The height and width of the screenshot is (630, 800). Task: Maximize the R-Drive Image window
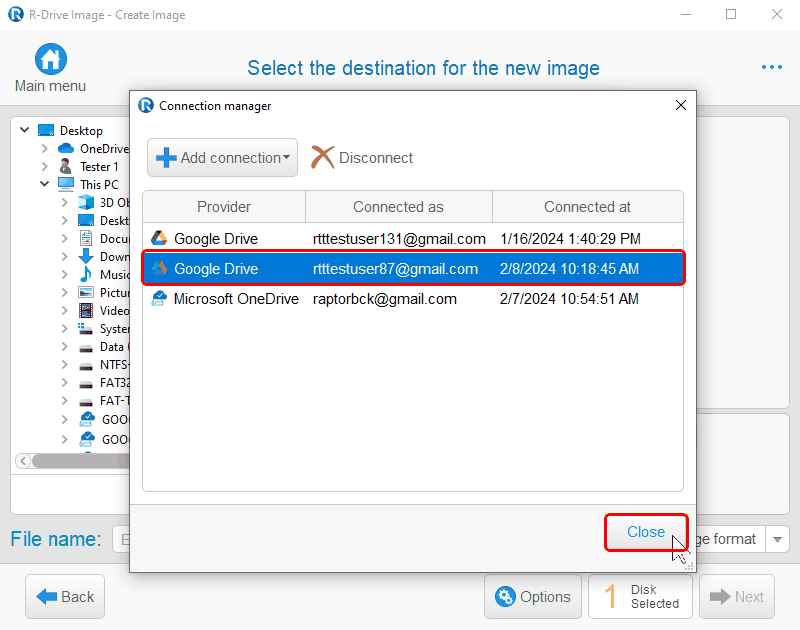pyautogui.click(x=731, y=14)
